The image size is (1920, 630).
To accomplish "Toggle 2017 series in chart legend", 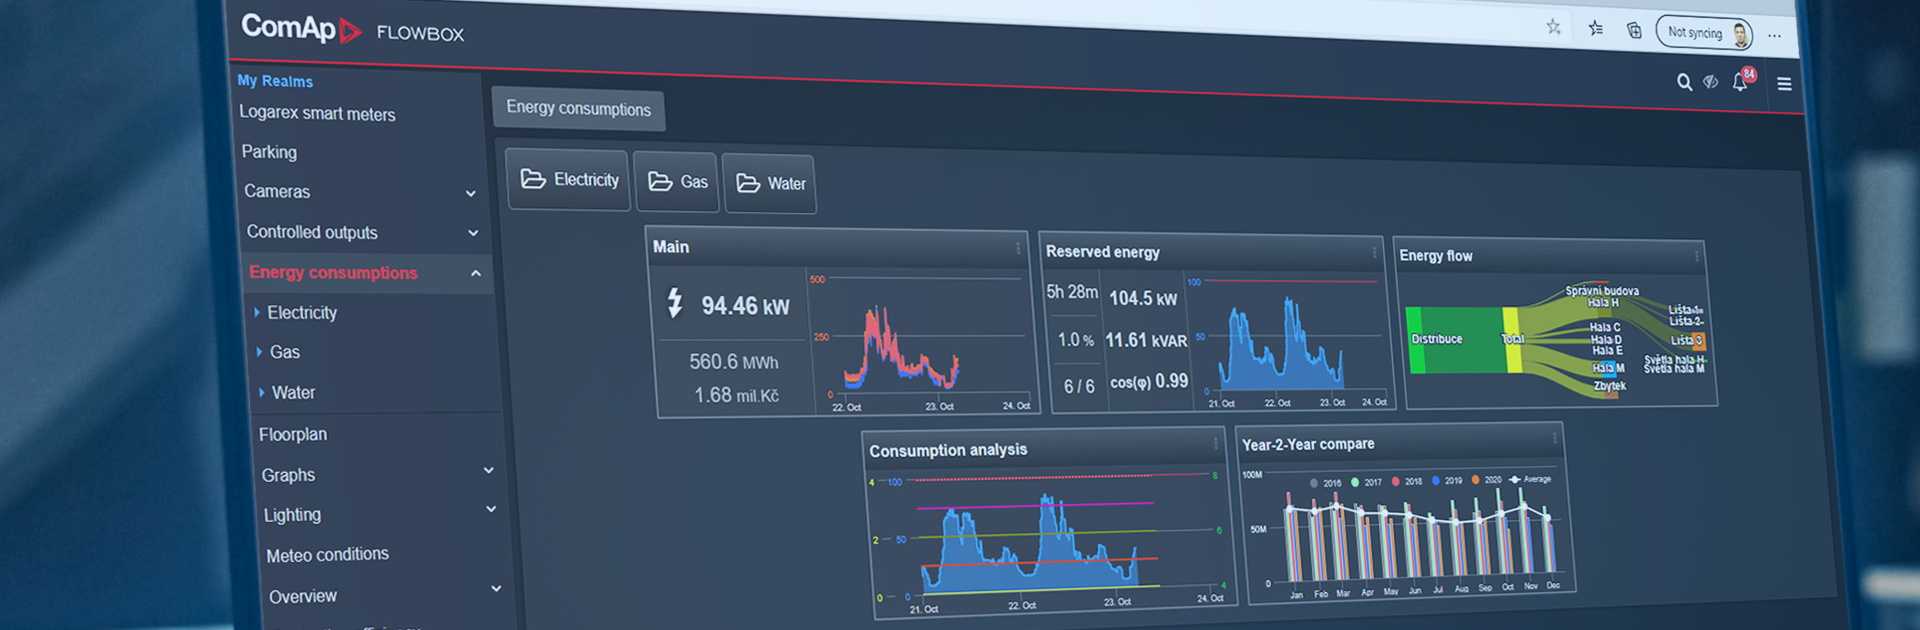I will point(1366,482).
